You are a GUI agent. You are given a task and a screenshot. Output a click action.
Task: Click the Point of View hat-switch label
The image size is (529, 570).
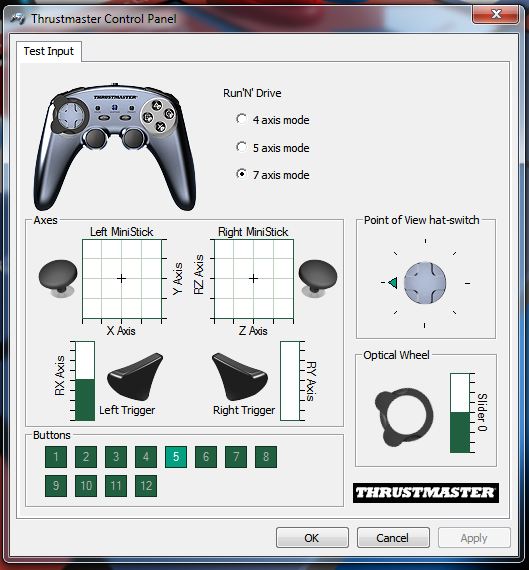click(422, 220)
